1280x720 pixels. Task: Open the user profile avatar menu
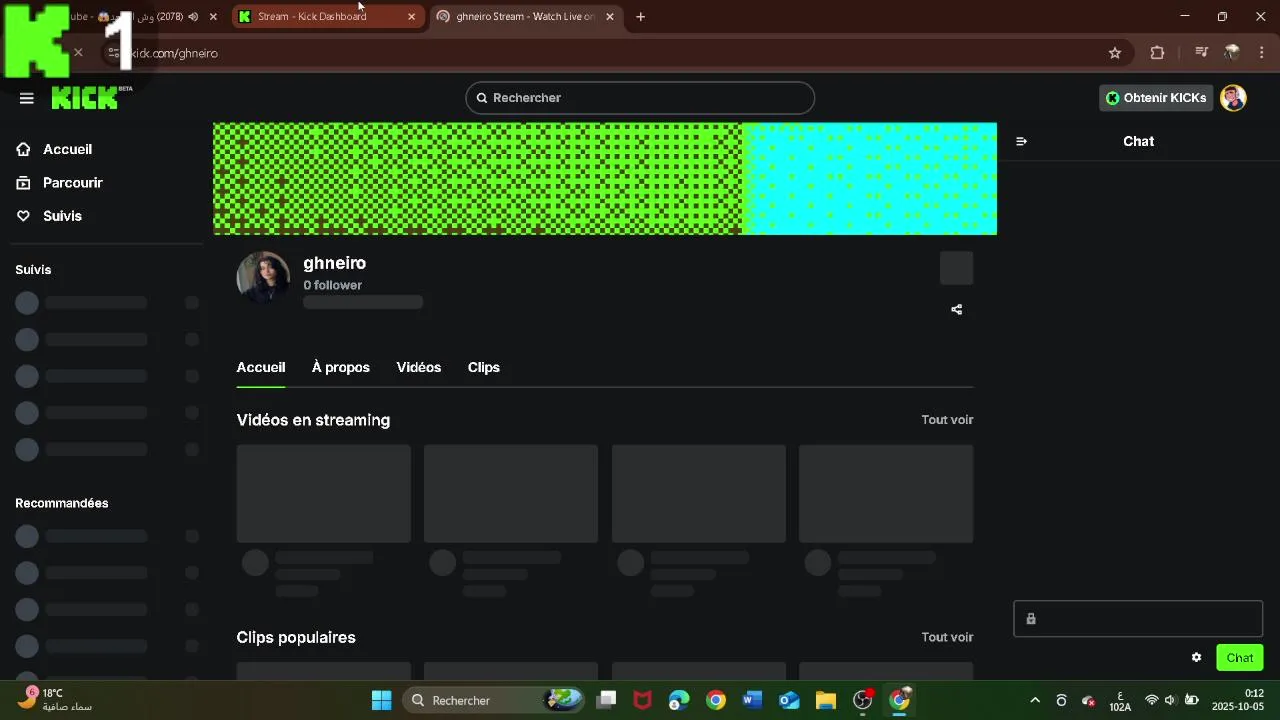click(1233, 98)
